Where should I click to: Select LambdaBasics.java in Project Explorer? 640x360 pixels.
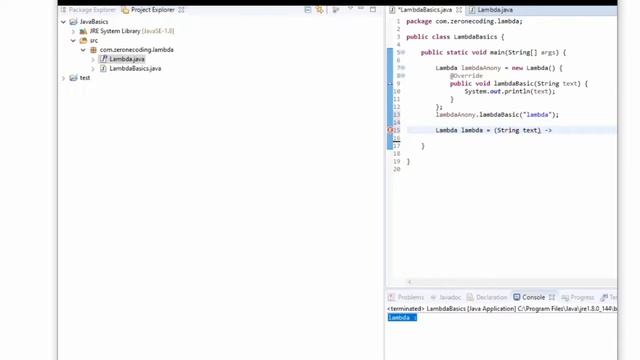click(135, 69)
